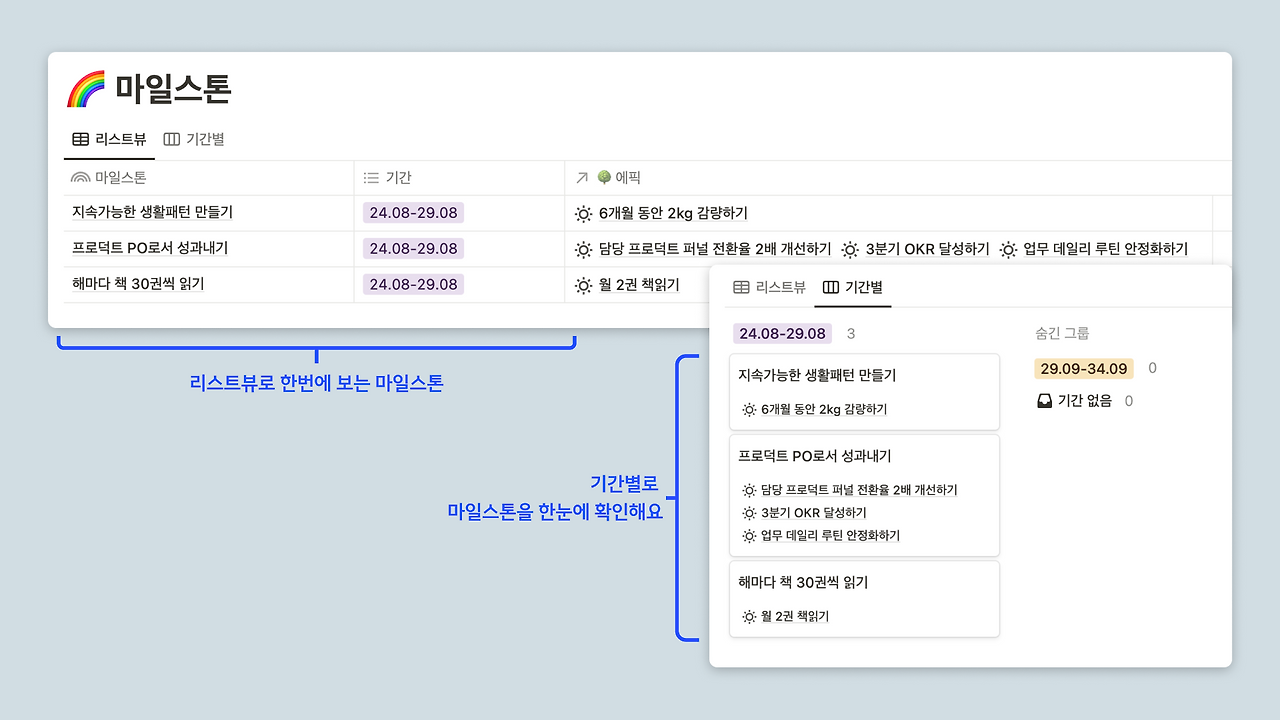Click the arrow icon in 에픽 column header
The width and height of the screenshot is (1280, 720).
pos(581,177)
